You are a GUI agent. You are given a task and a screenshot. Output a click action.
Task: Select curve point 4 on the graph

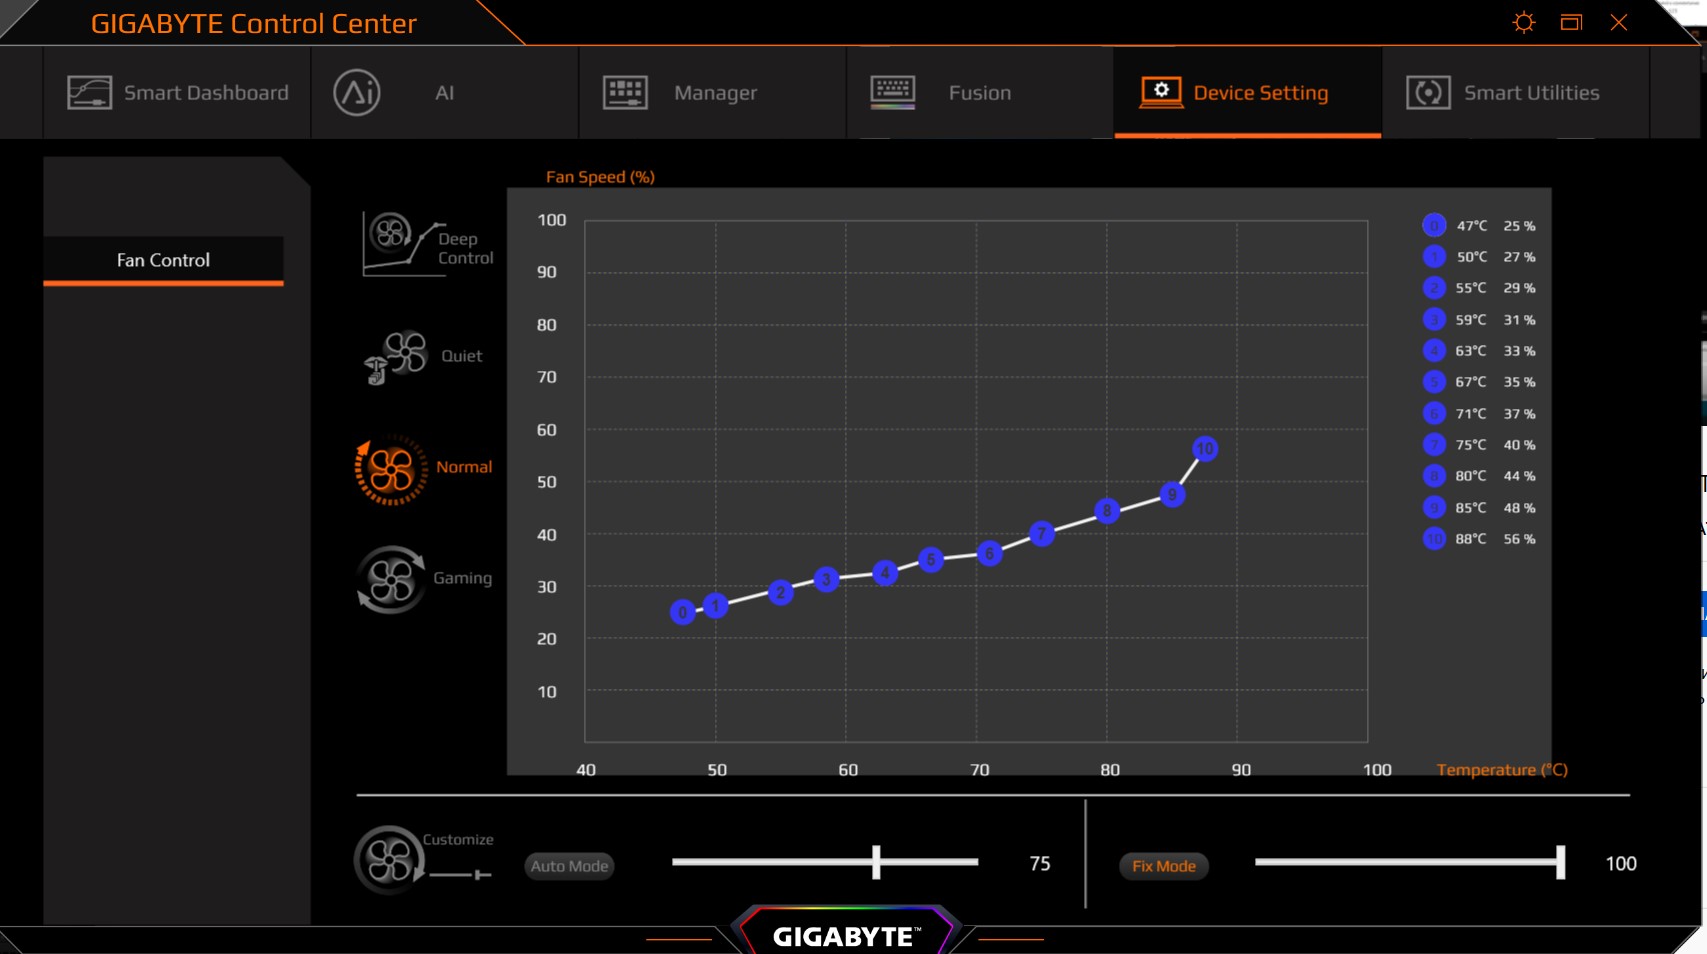click(885, 572)
